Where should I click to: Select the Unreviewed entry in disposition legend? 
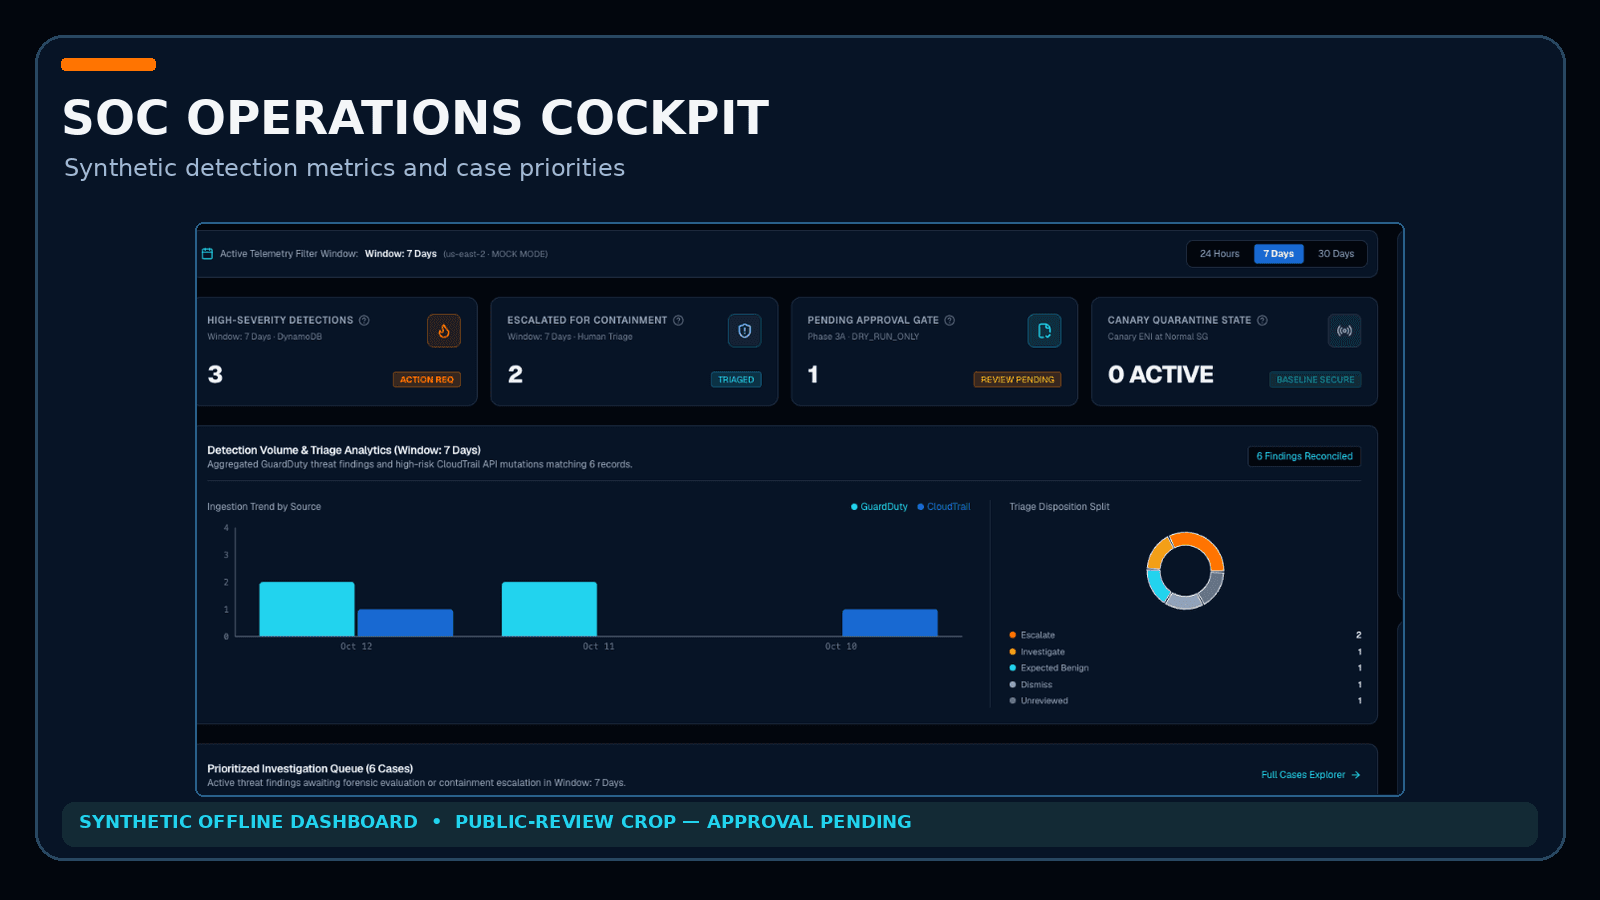[x=1185, y=701]
